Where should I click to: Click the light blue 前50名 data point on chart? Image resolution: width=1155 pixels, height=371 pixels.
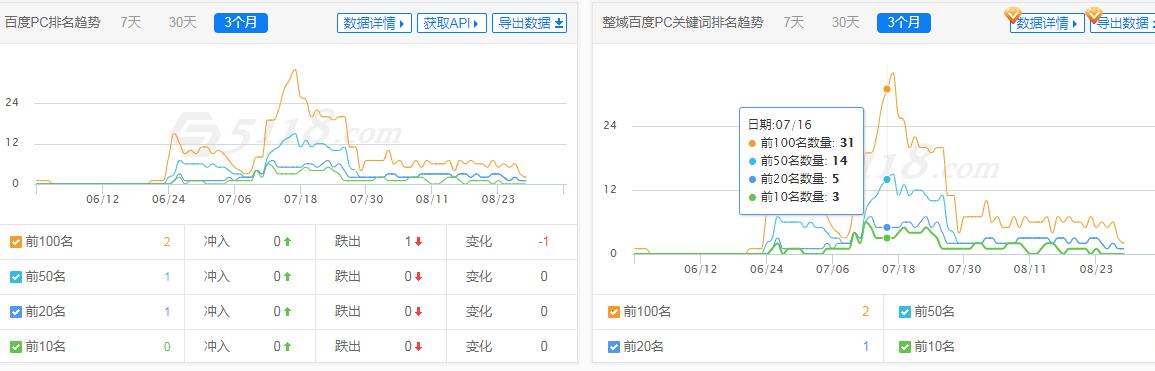coord(887,179)
